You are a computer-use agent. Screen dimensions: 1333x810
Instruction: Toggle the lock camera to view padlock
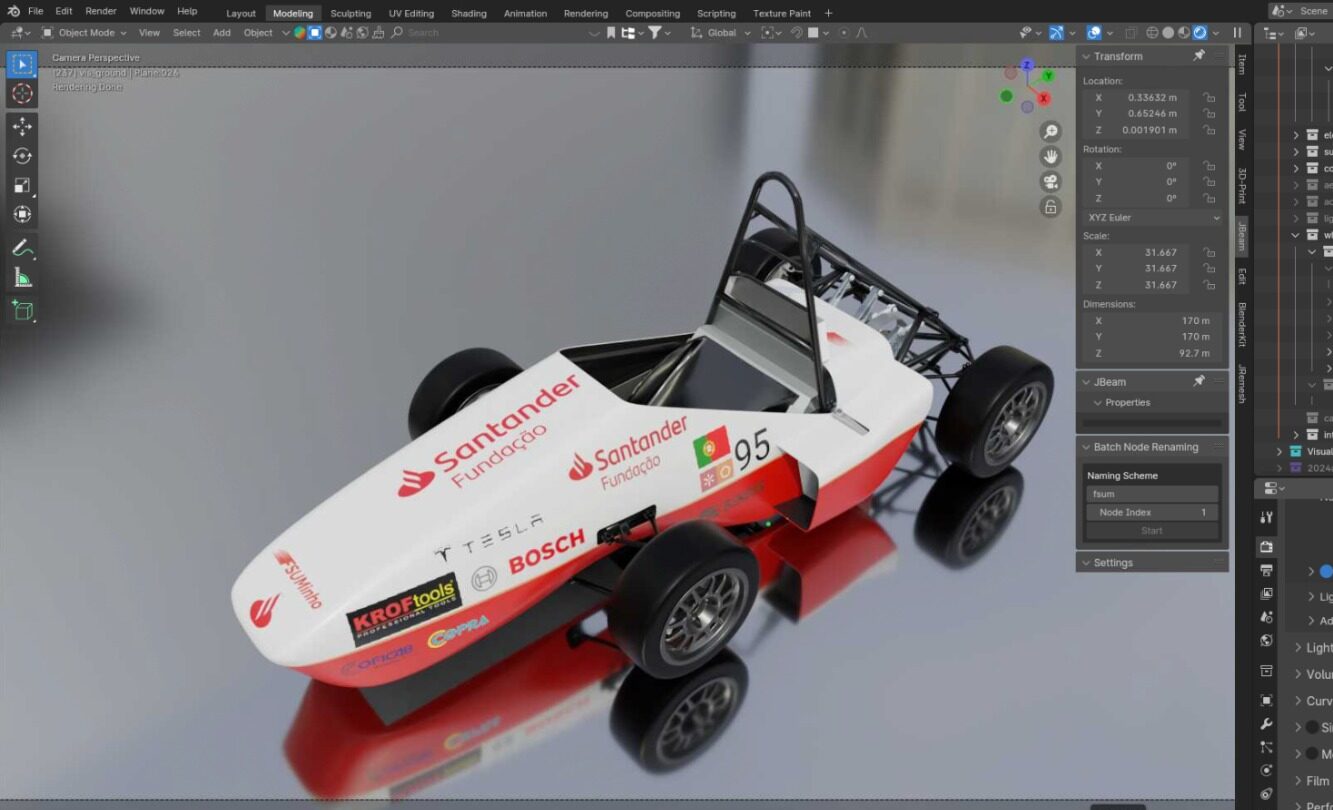click(x=1050, y=207)
